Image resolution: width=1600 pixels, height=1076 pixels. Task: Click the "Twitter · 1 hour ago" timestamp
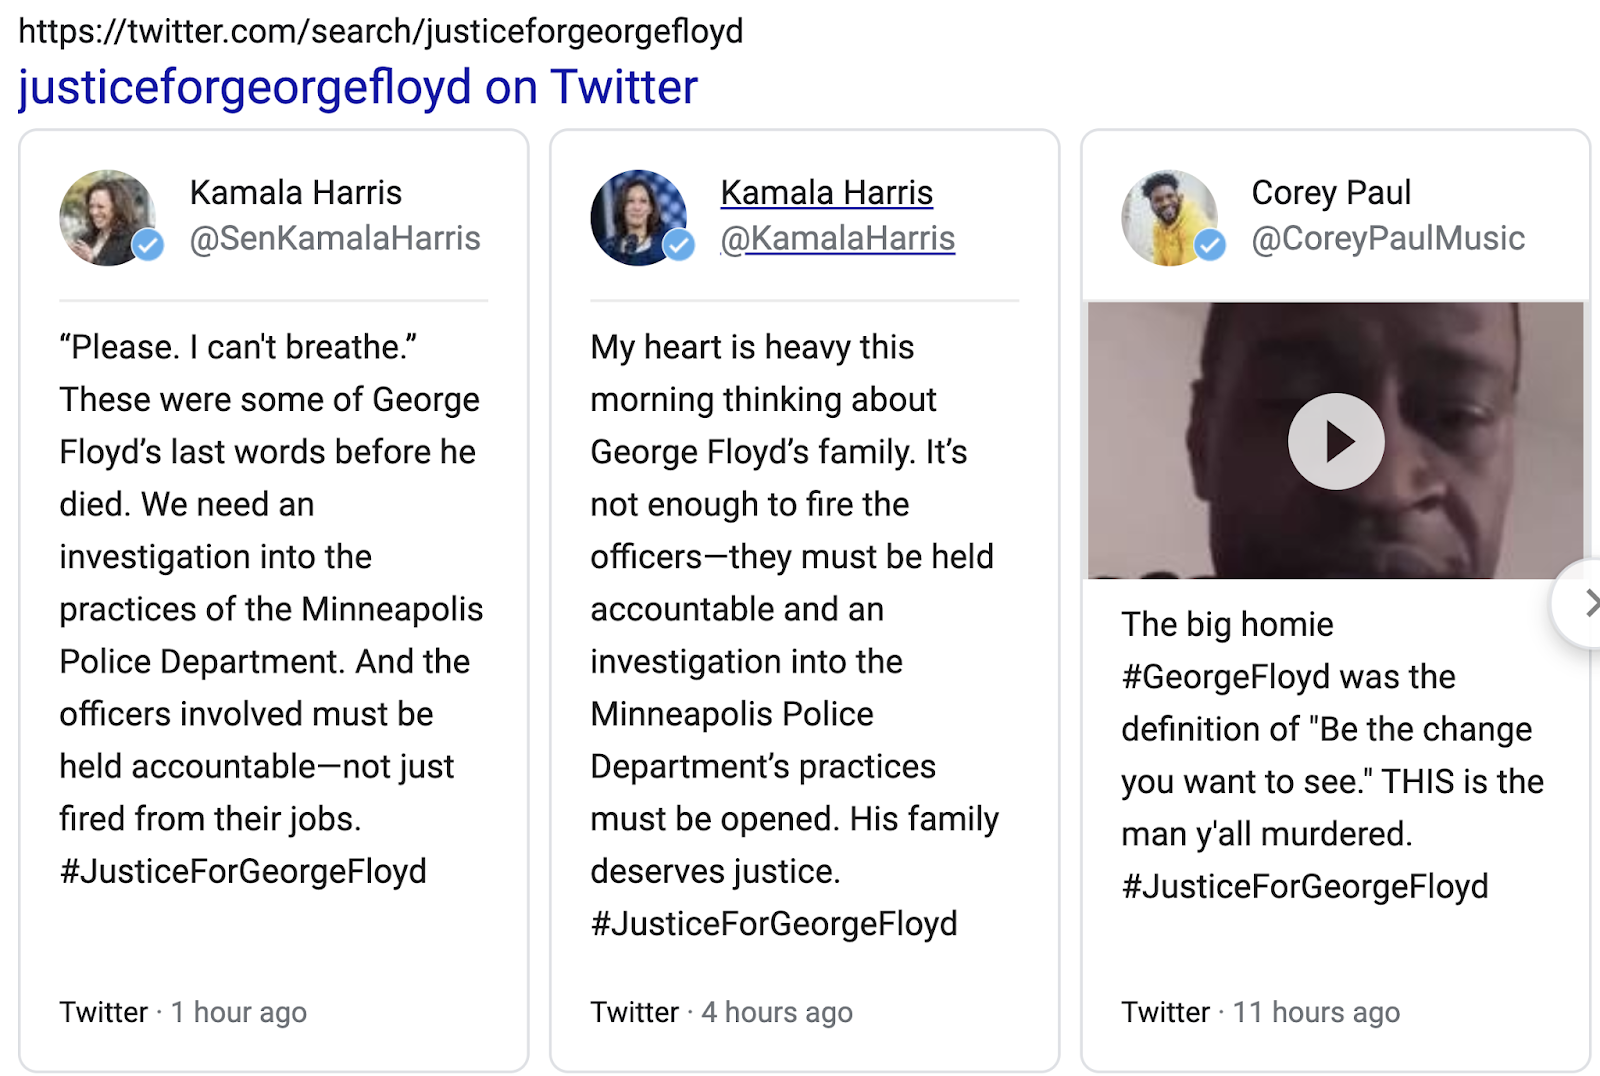pyautogui.click(x=183, y=1012)
